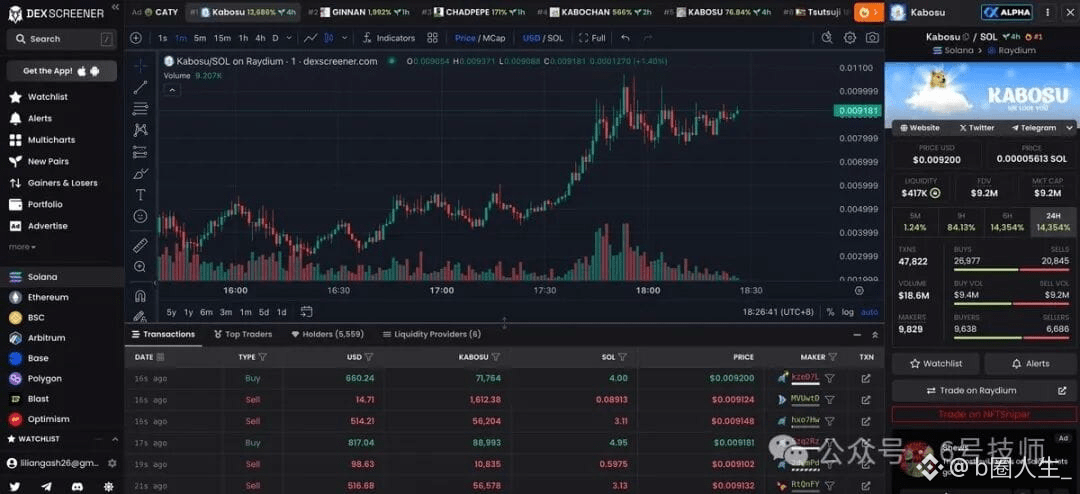Select the brush drawing tool
The image size is (1080, 494).
tap(140, 173)
